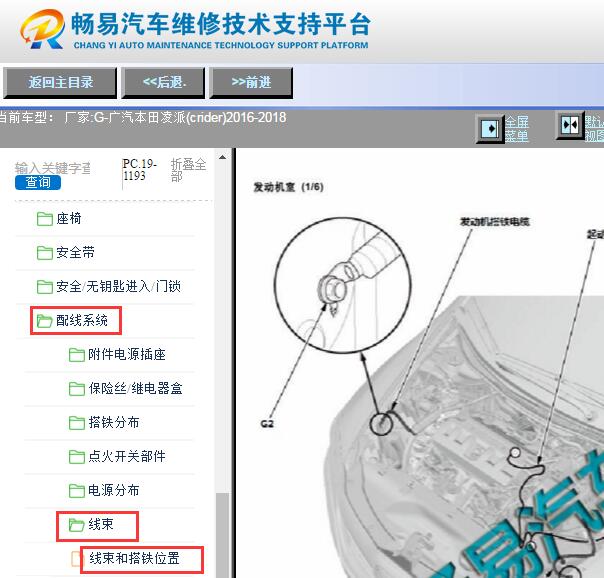Open the 保险丝/继电器盒 folder icon
The image size is (604, 578).
tap(77, 389)
